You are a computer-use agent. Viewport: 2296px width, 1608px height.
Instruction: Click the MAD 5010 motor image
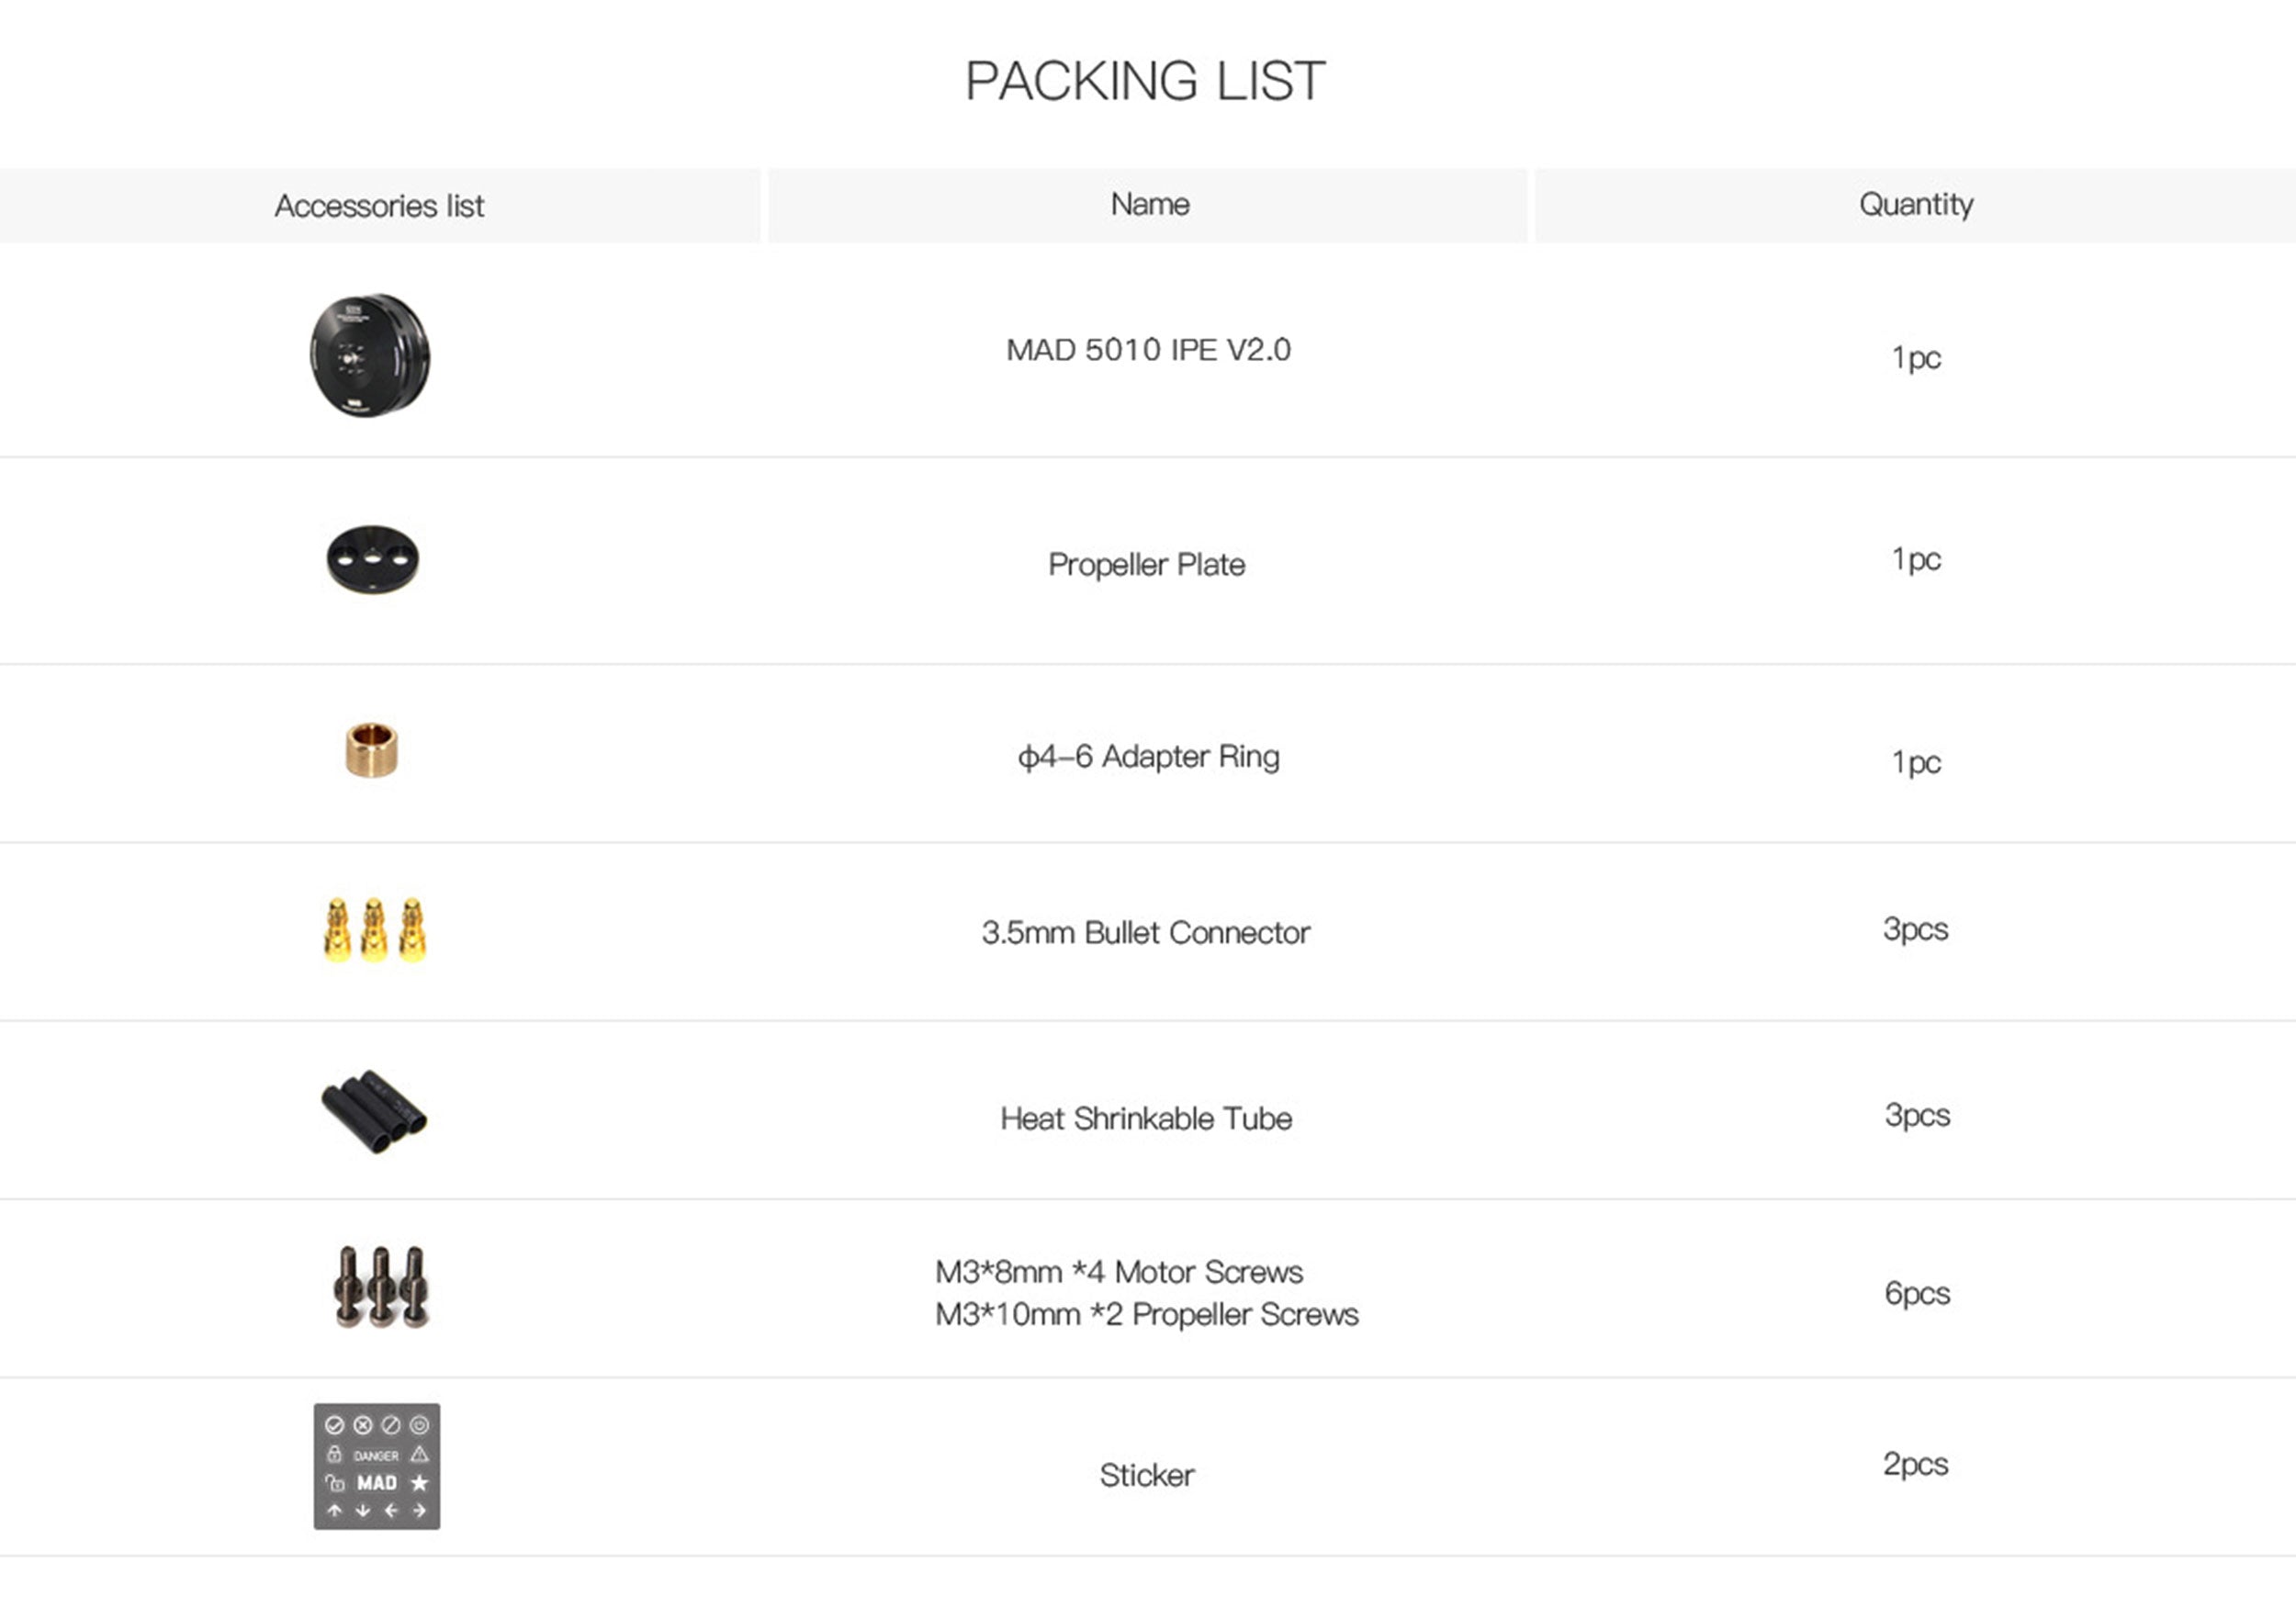coord(370,355)
